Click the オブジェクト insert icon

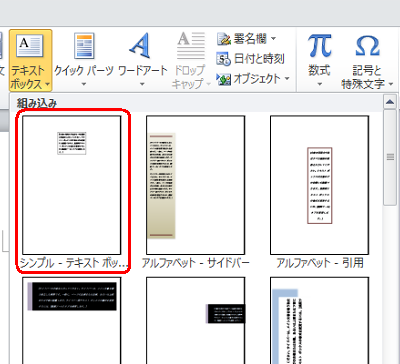[223, 79]
